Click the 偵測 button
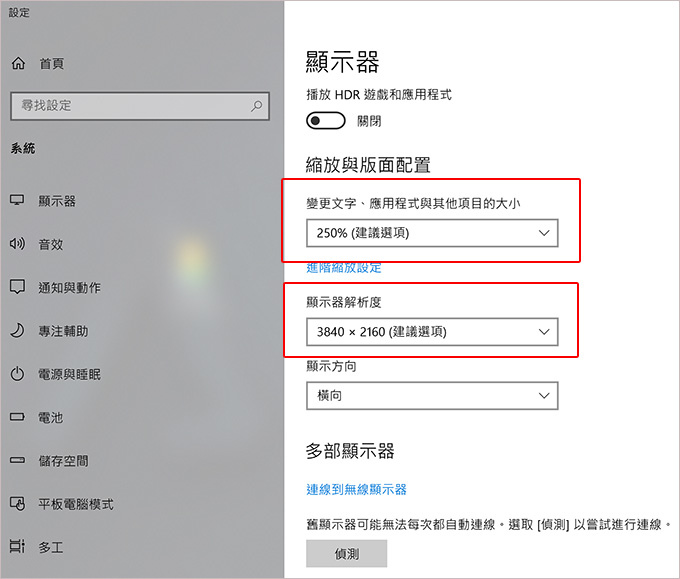This screenshot has width=680, height=579. (x=347, y=553)
